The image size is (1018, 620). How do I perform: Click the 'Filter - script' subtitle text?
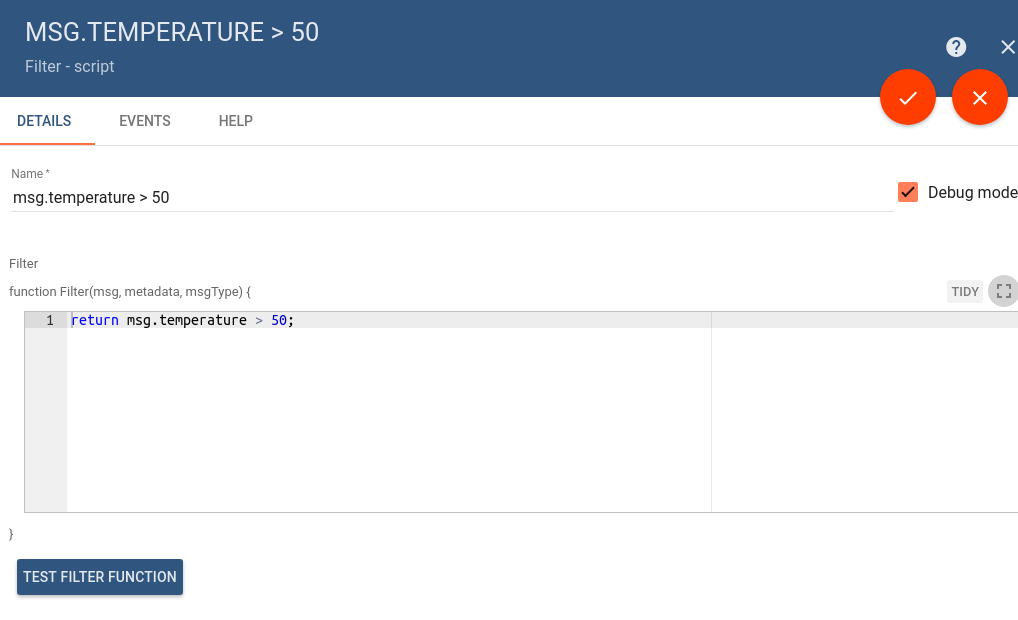coord(70,67)
